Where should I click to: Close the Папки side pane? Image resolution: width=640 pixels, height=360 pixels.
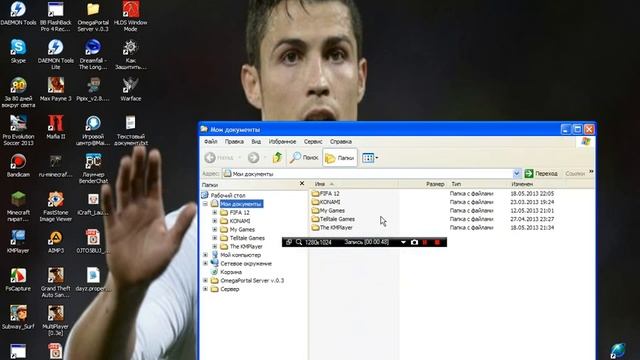tap(302, 184)
